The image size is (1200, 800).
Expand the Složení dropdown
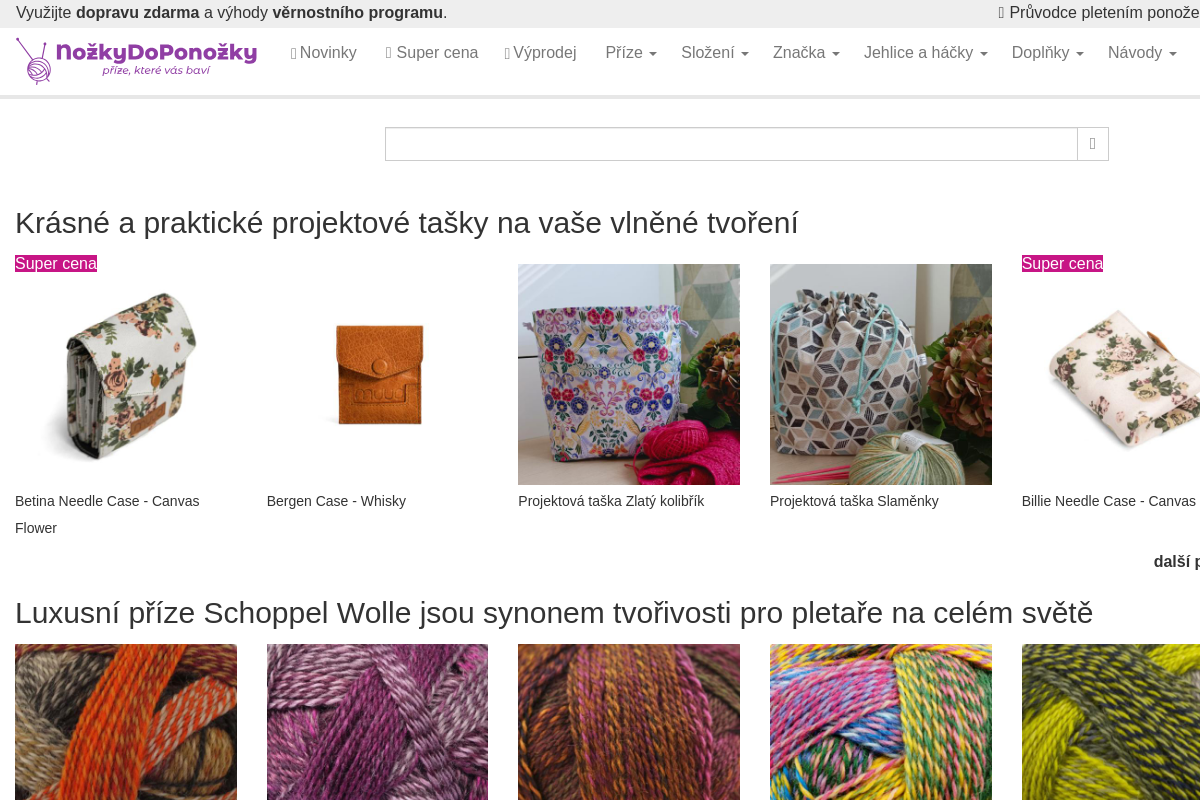tap(715, 53)
